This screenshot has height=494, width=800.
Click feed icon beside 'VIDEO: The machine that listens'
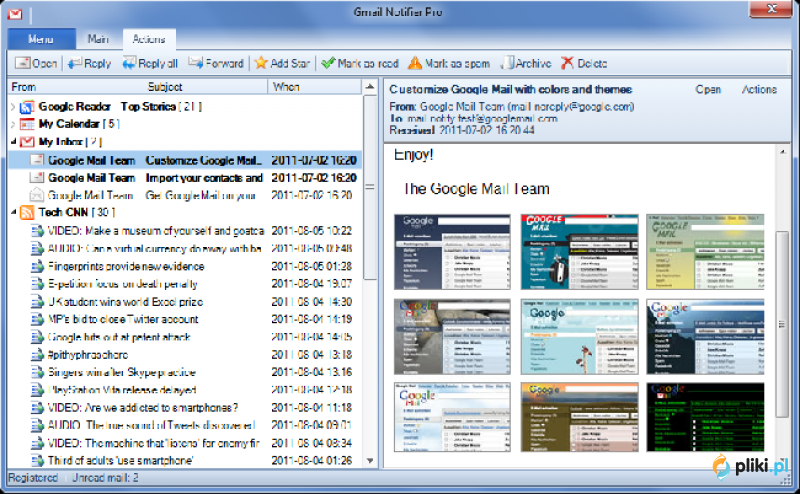[37, 443]
